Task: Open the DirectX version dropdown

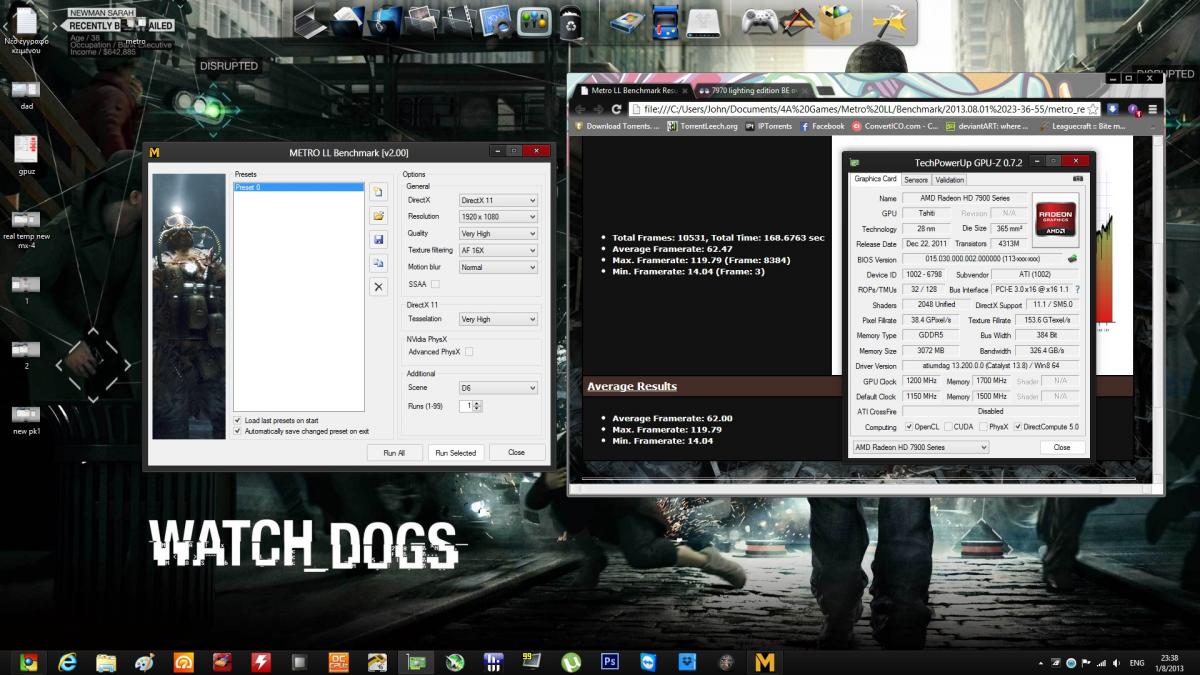Action: tap(498, 200)
